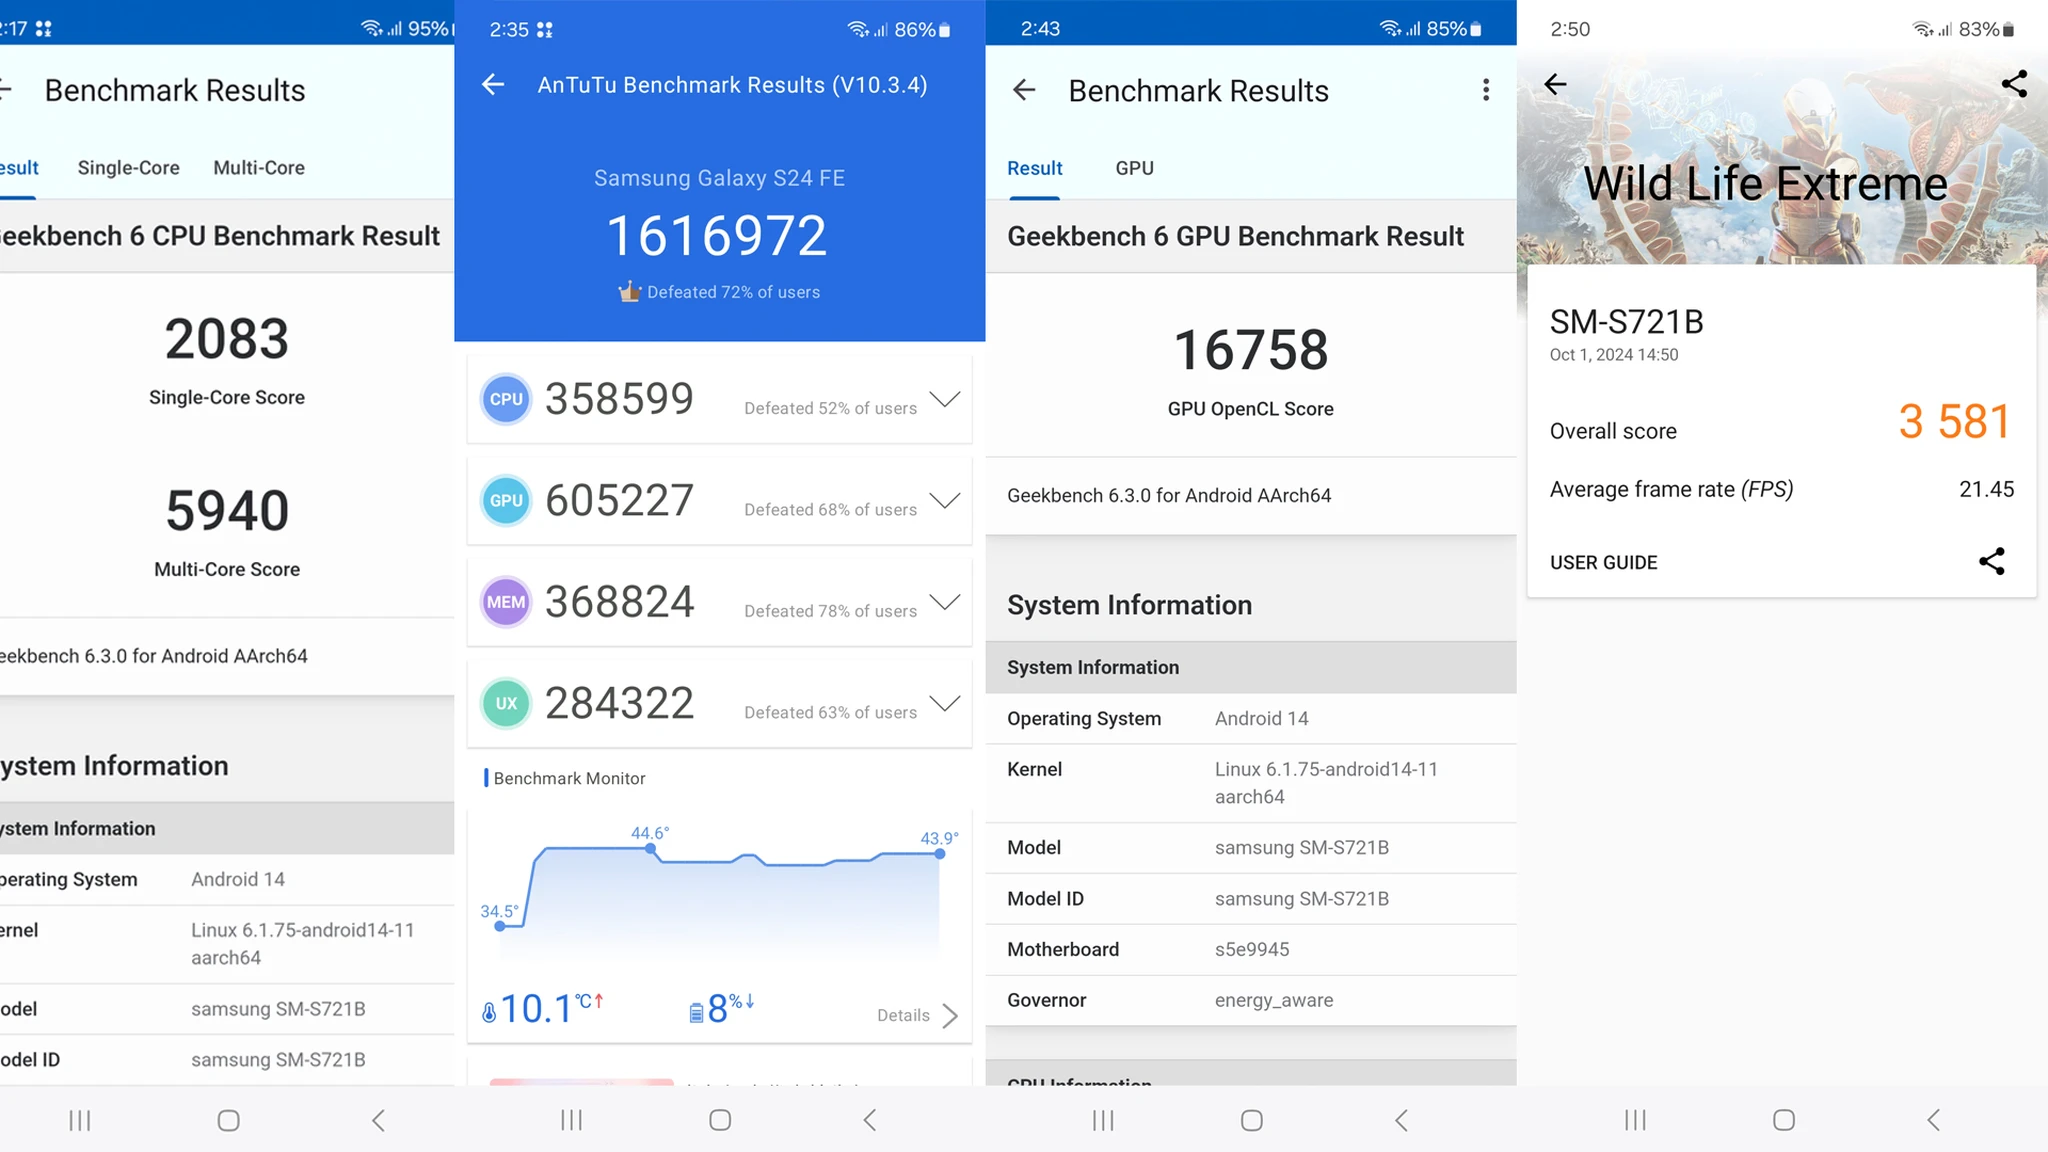2048x1152 pixels.
Task: Switch to Single-Core tab
Action: point(129,168)
